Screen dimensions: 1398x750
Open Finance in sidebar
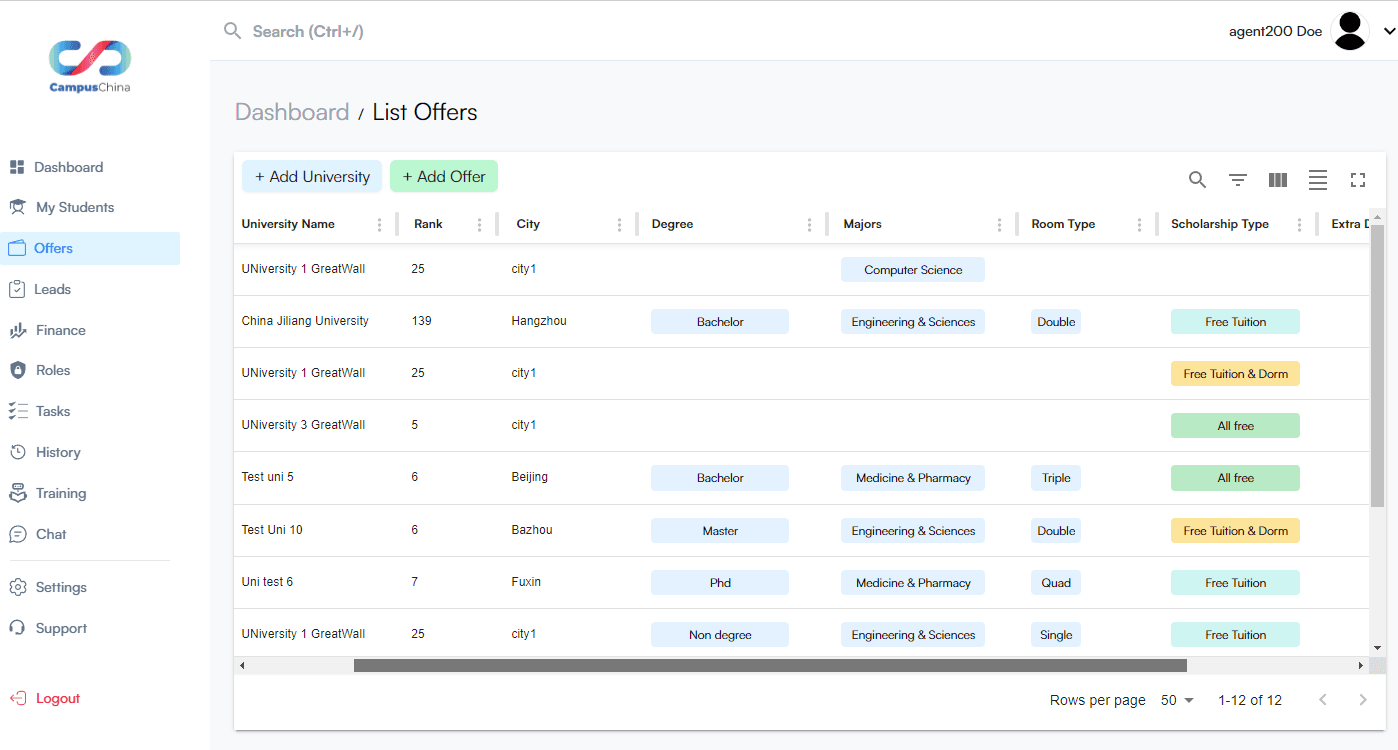(x=90, y=330)
